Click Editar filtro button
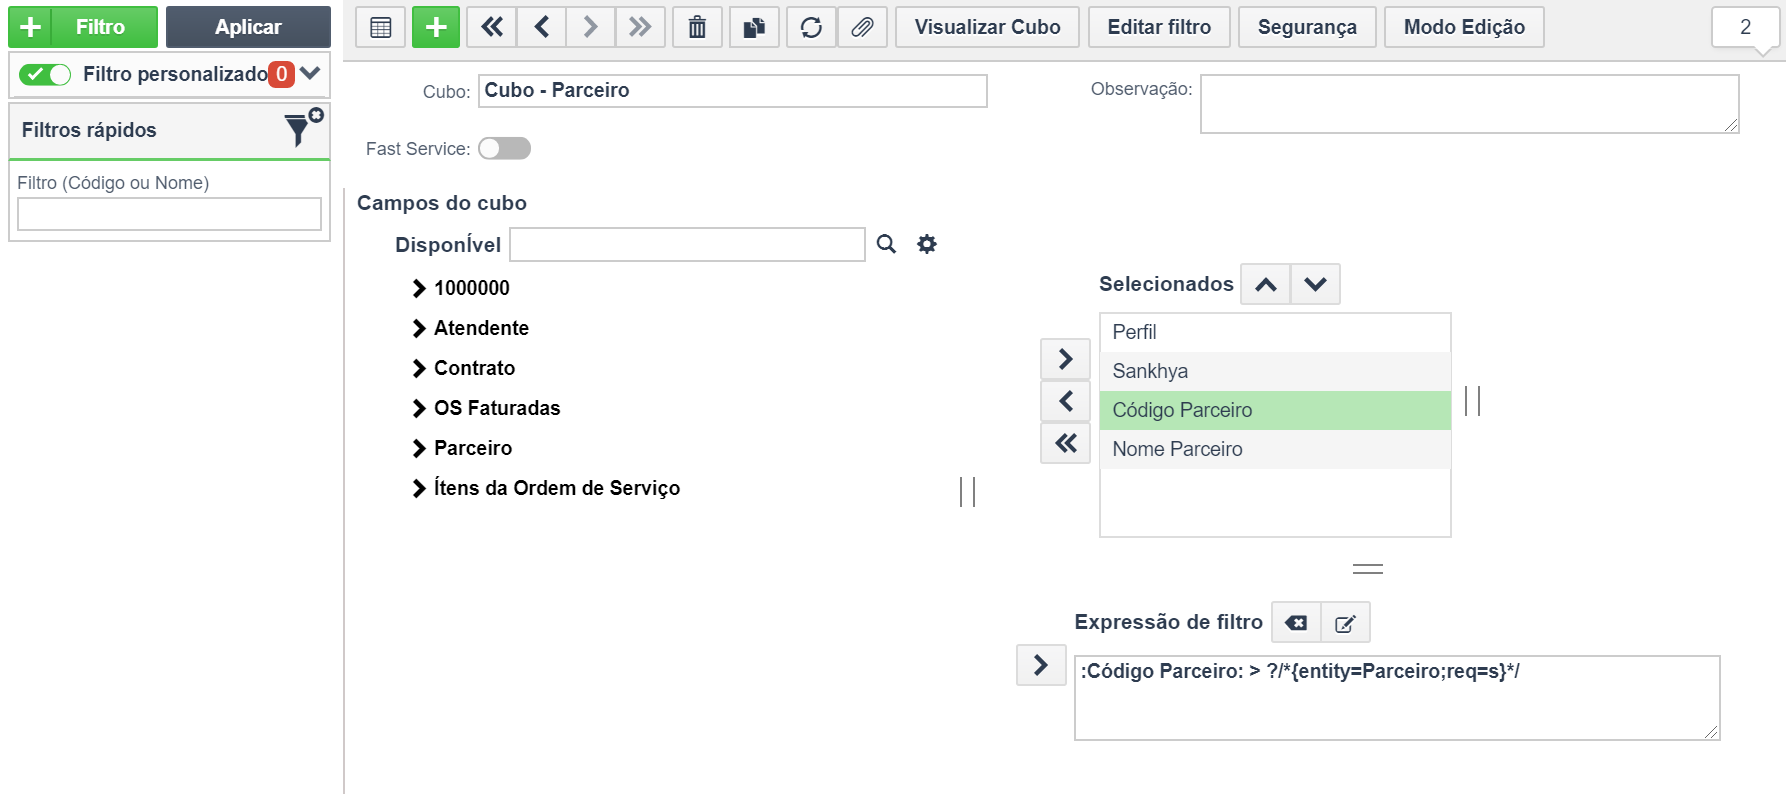This screenshot has width=1786, height=794. (x=1159, y=27)
